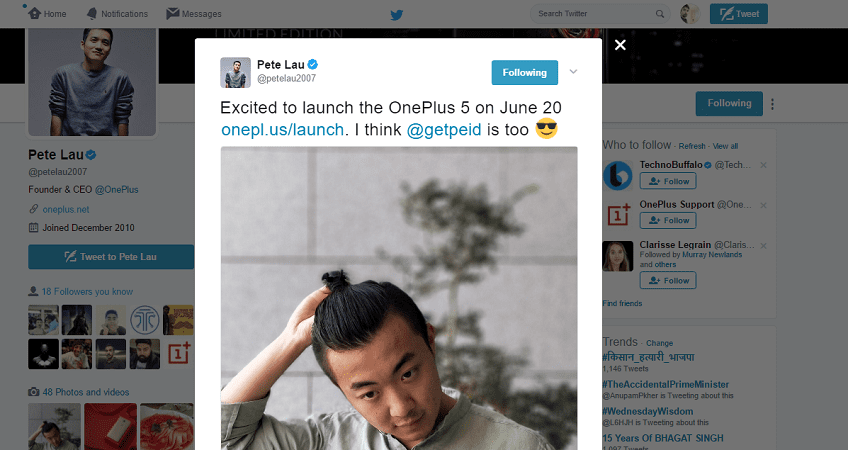Open @getpeid mention in tweet
Screen dimensions: 848x450
[444, 130]
